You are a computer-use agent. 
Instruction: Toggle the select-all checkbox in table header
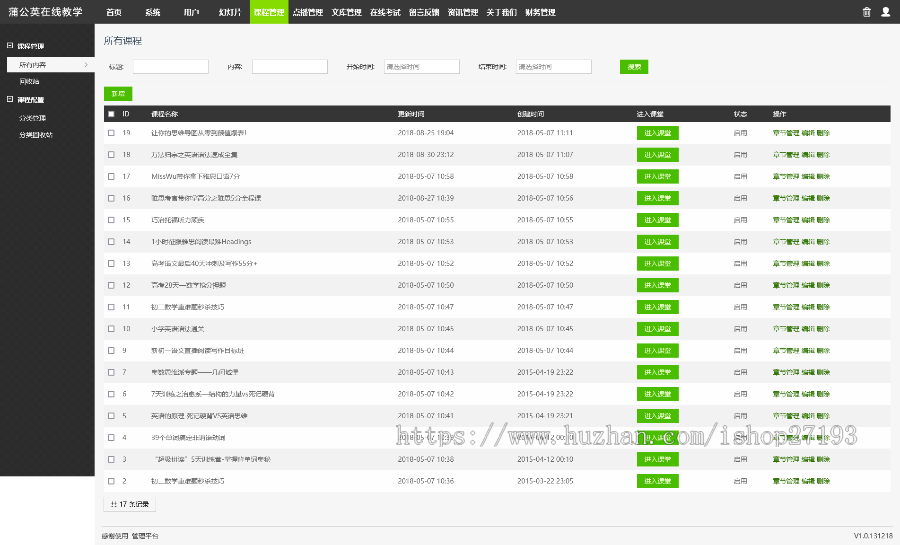[x=111, y=114]
